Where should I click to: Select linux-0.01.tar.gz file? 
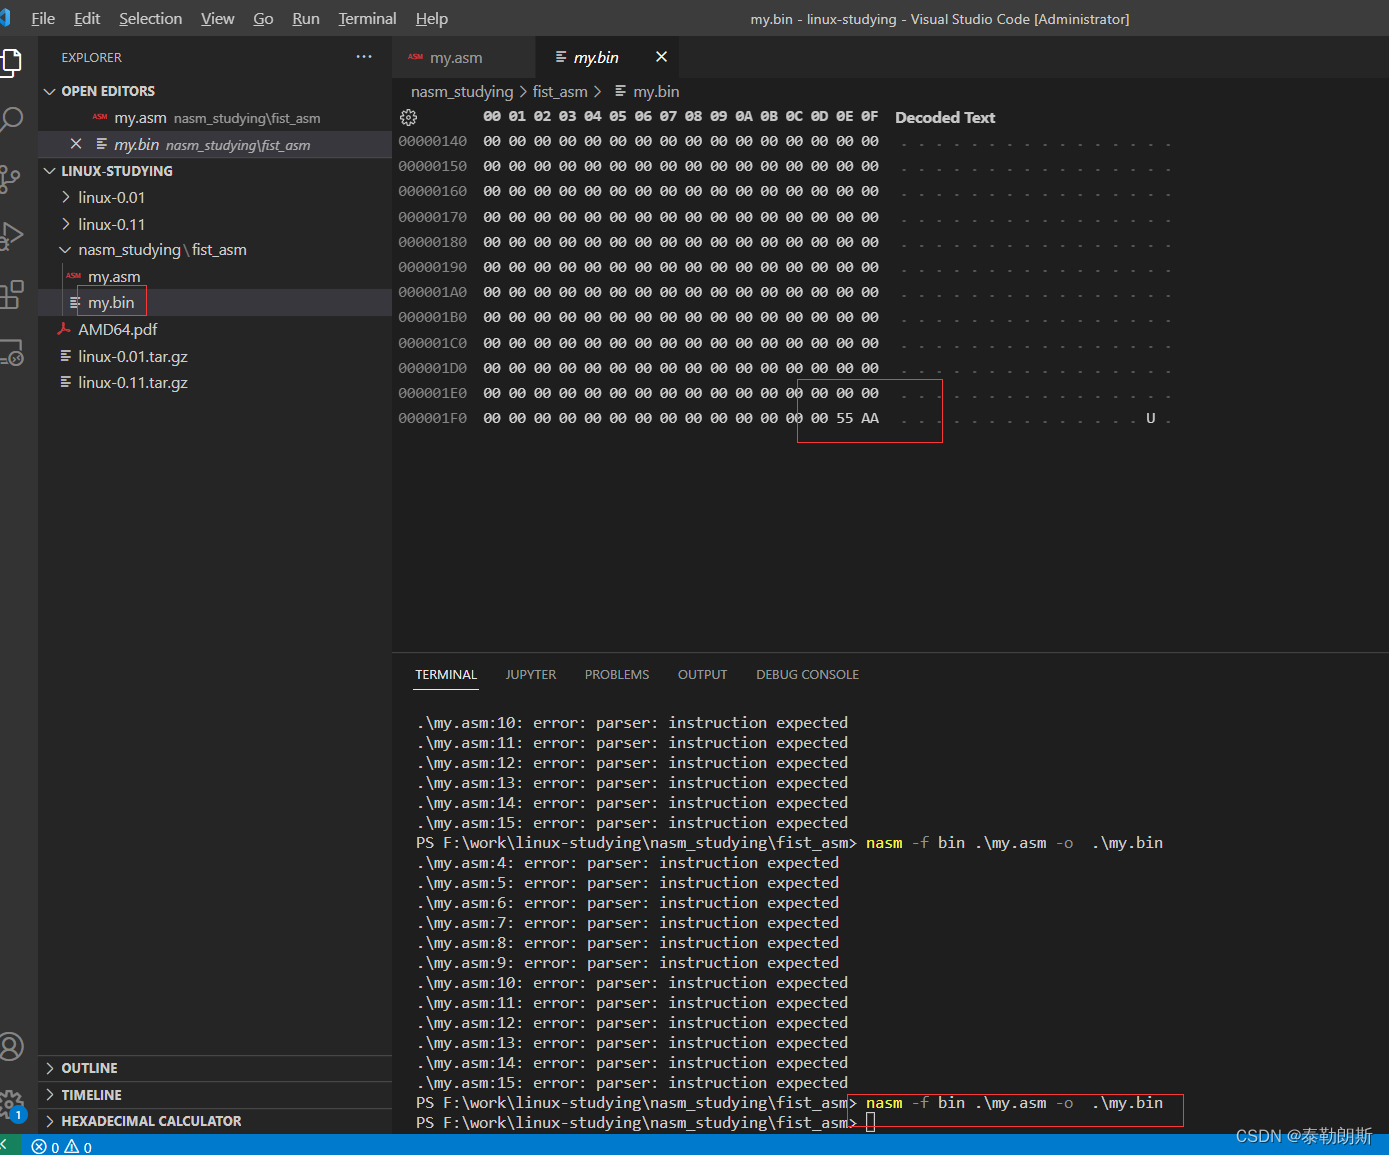(x=215, y=356)
